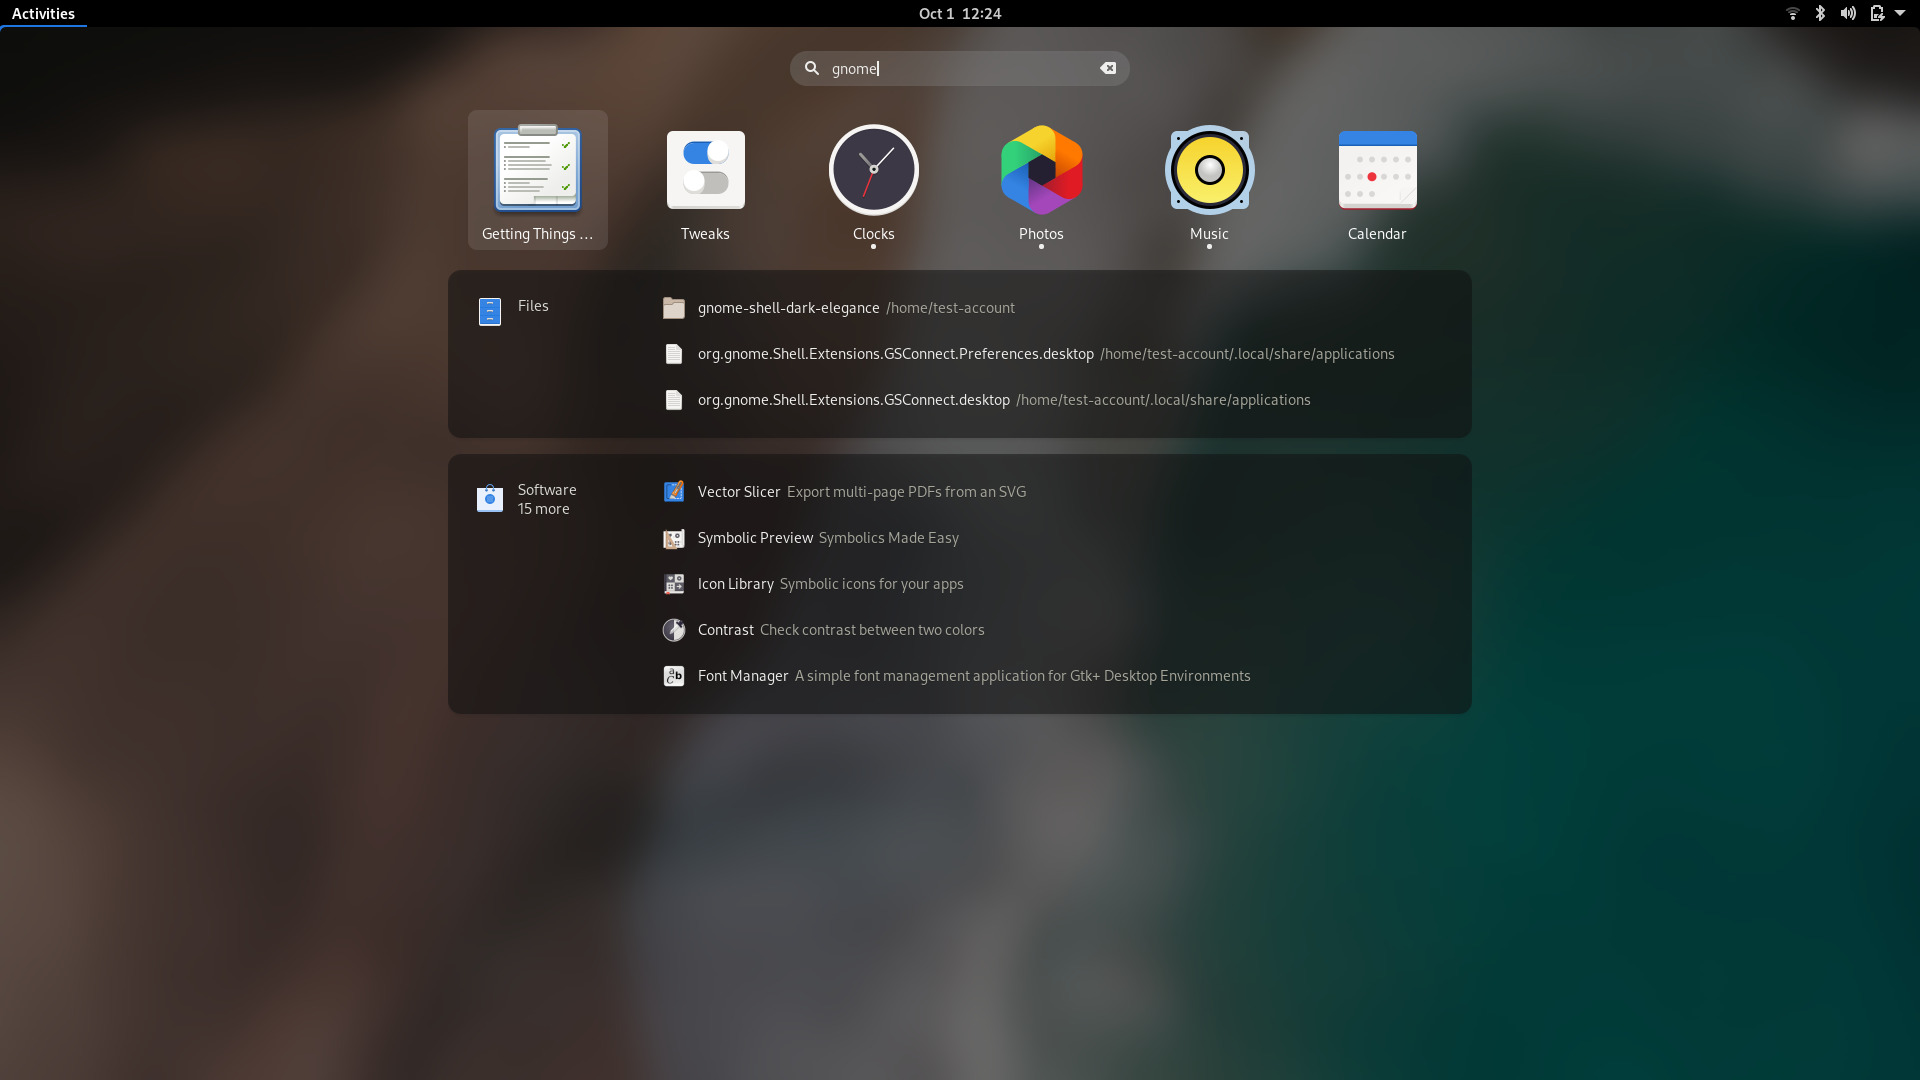Screen dimensions: 1920x1080
Task: Click the Software provider icon
Action: pyautogui.click(x=490, y=498)
